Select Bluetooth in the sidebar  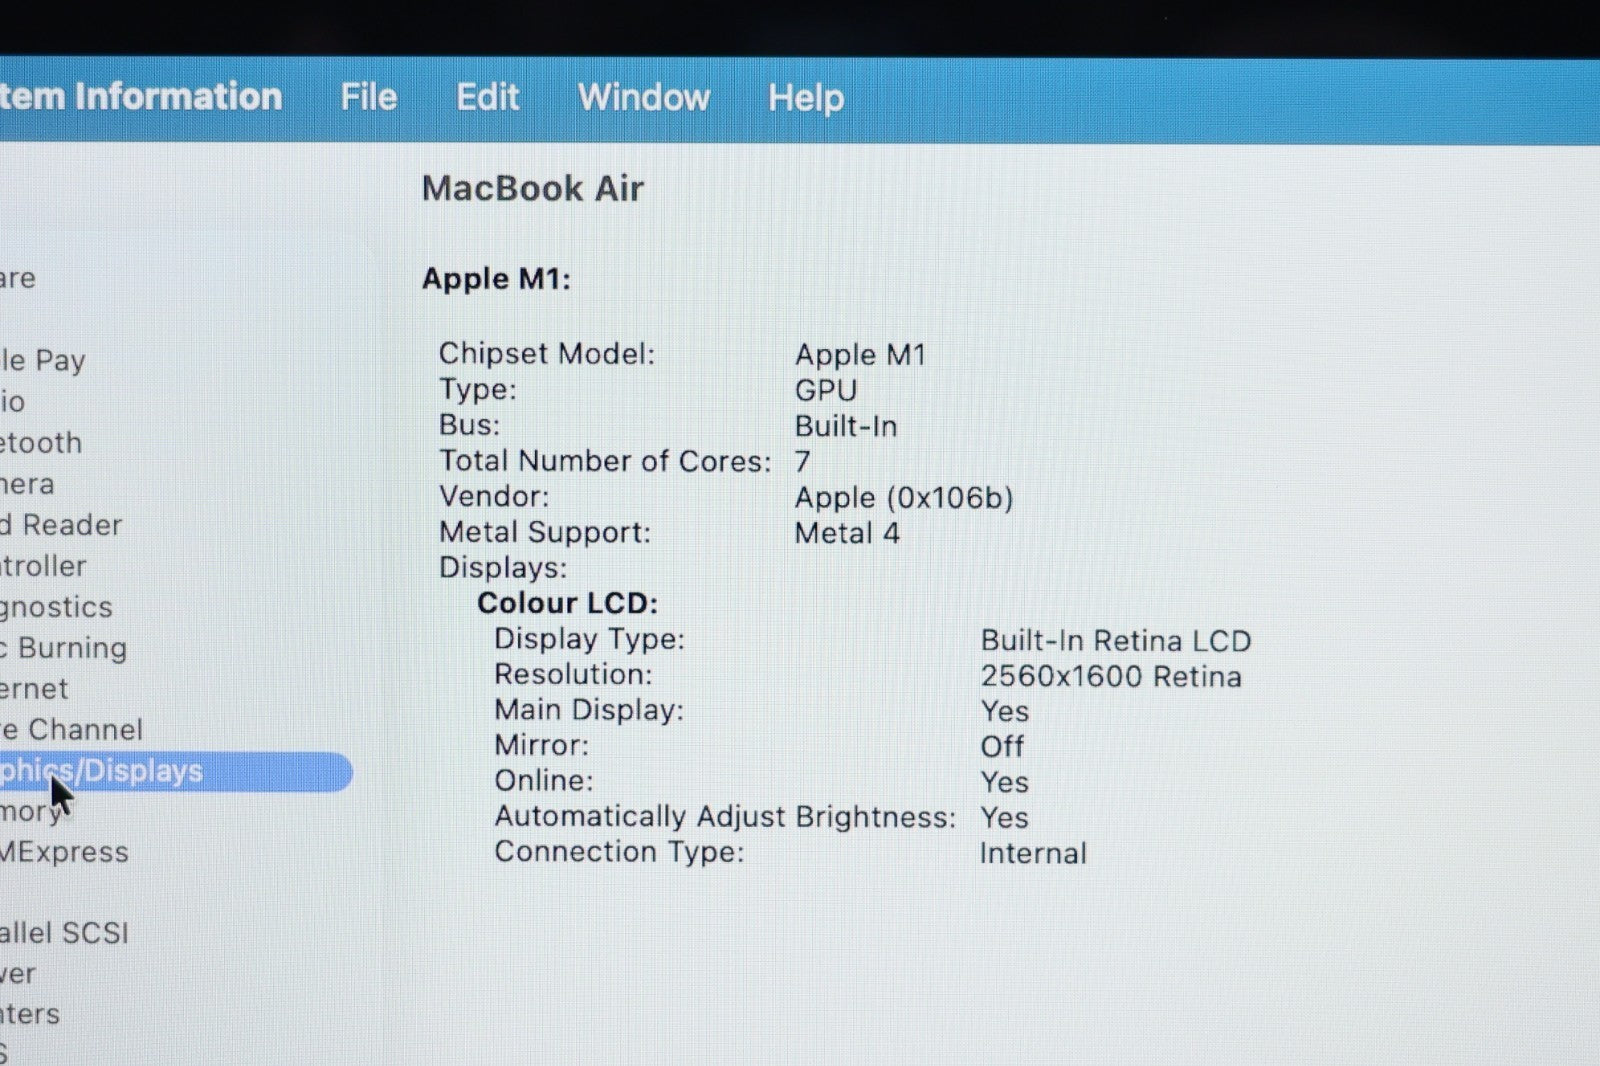coord(41,443)
